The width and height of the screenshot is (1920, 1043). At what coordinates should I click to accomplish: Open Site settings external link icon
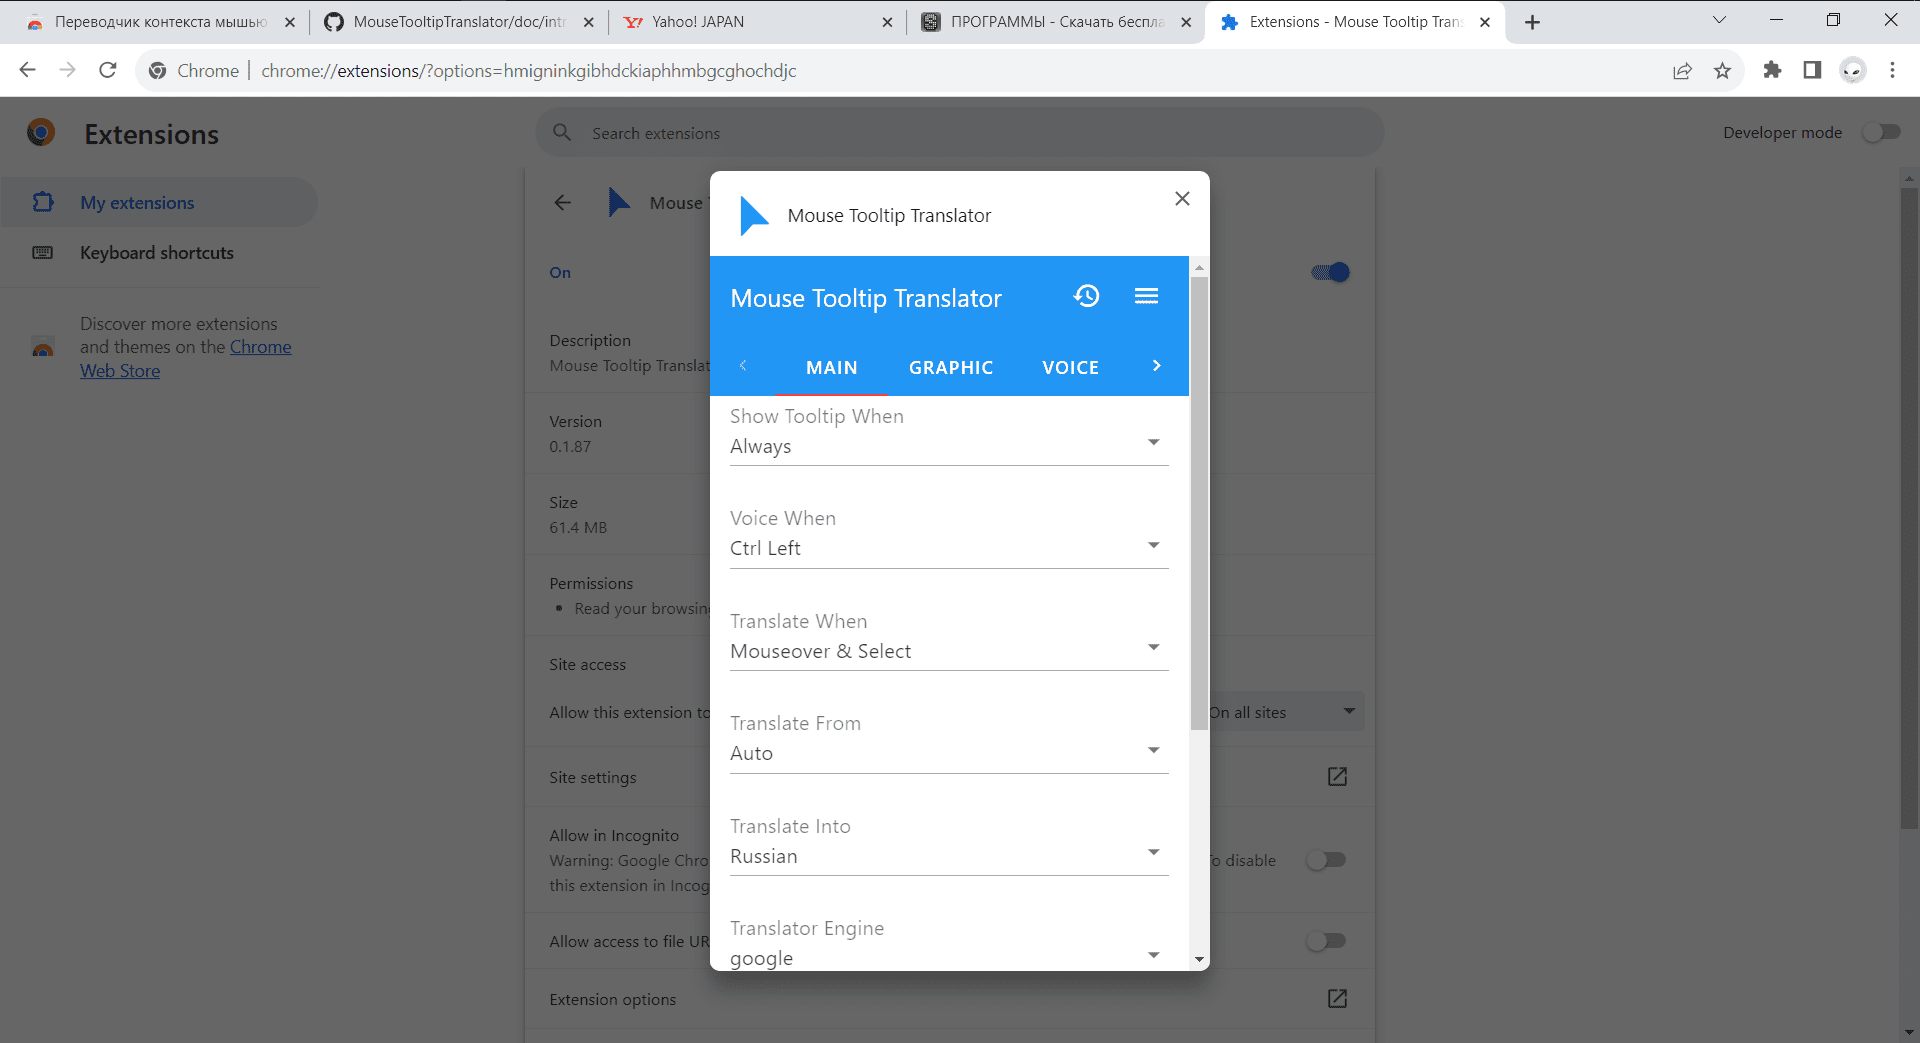[x=1337, y=777]
